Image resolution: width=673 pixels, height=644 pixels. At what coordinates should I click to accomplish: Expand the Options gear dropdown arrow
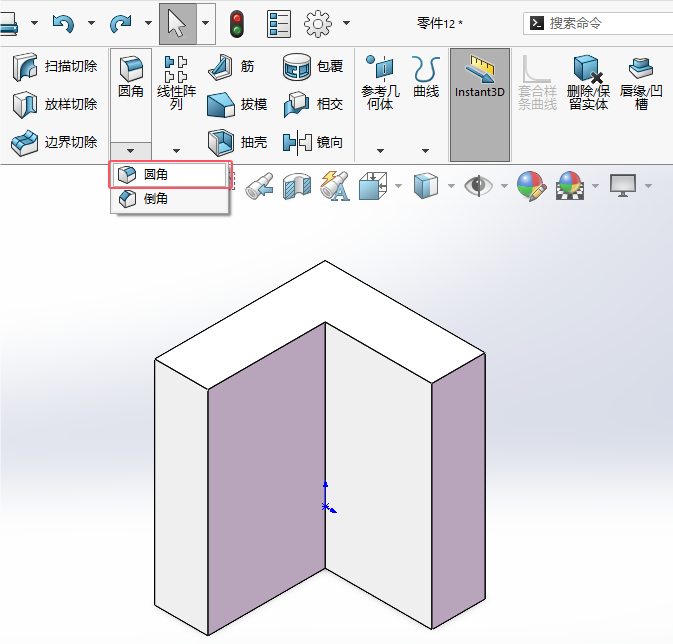(346, 23)
